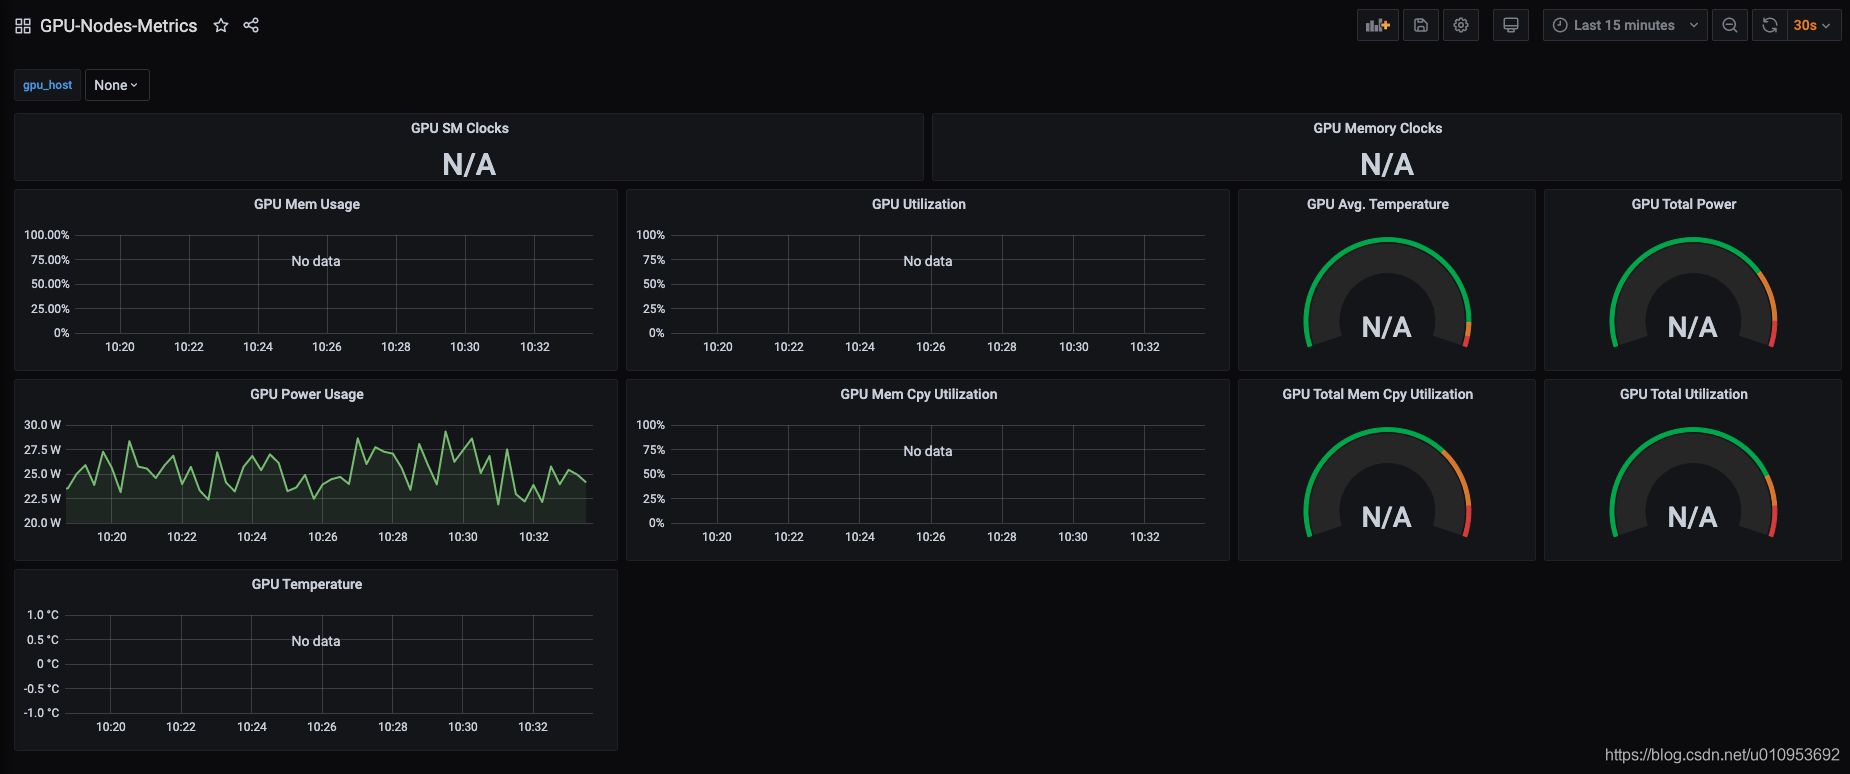
Task: Open GPU Mem Usage panel title menu
Action: pyautogui.click(x=307, y=204)
